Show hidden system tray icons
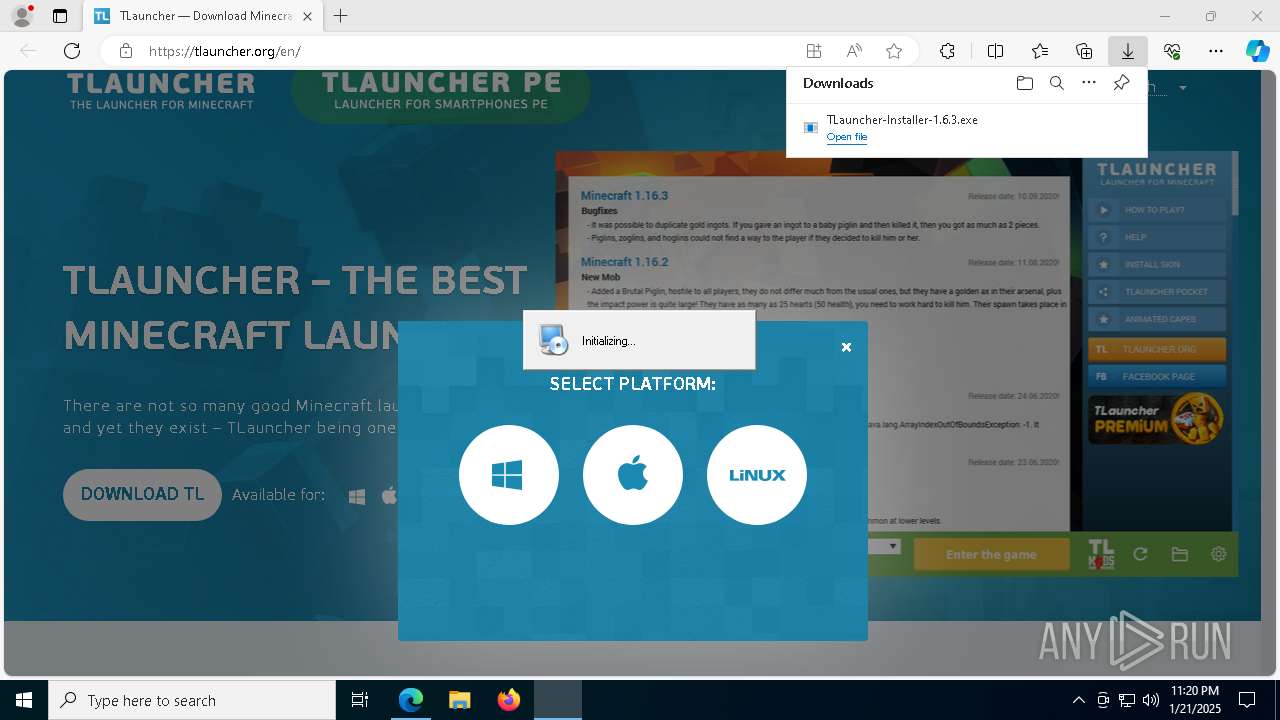The height and width of the screenshot is (720, 1280). (1078, 700)
